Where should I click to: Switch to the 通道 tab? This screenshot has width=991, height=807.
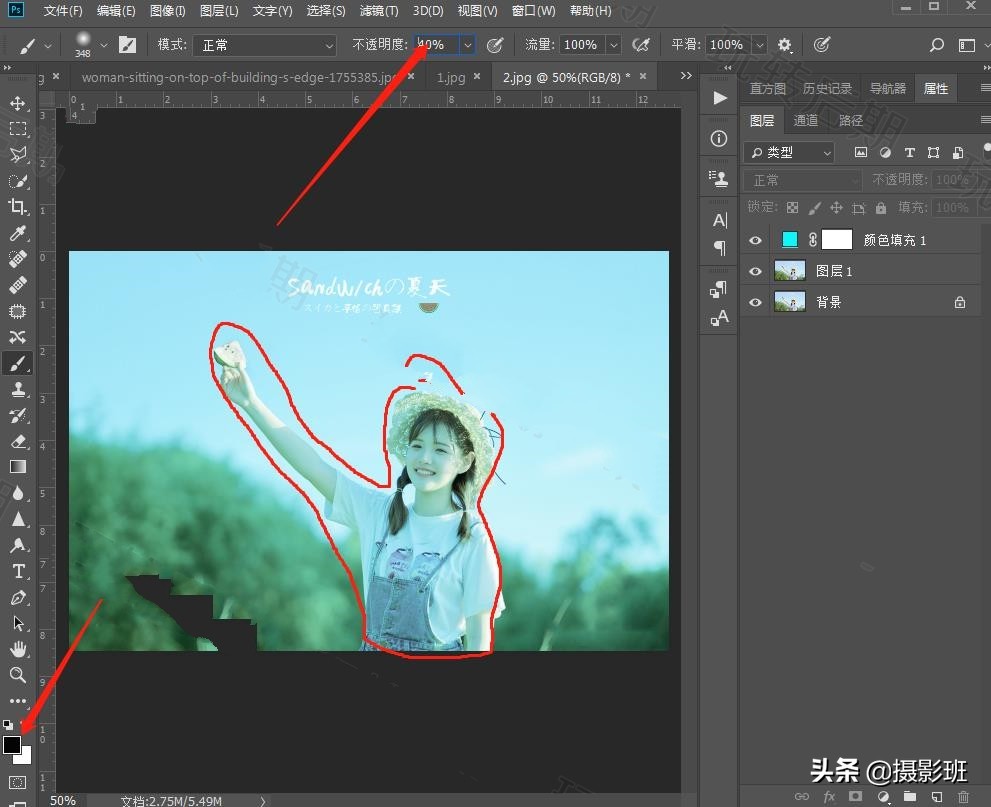click(806, 120)
